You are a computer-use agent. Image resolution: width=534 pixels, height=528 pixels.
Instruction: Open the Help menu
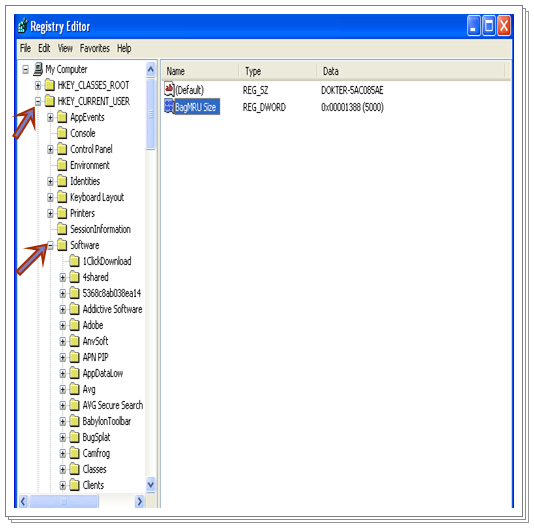tap(124, 48)
